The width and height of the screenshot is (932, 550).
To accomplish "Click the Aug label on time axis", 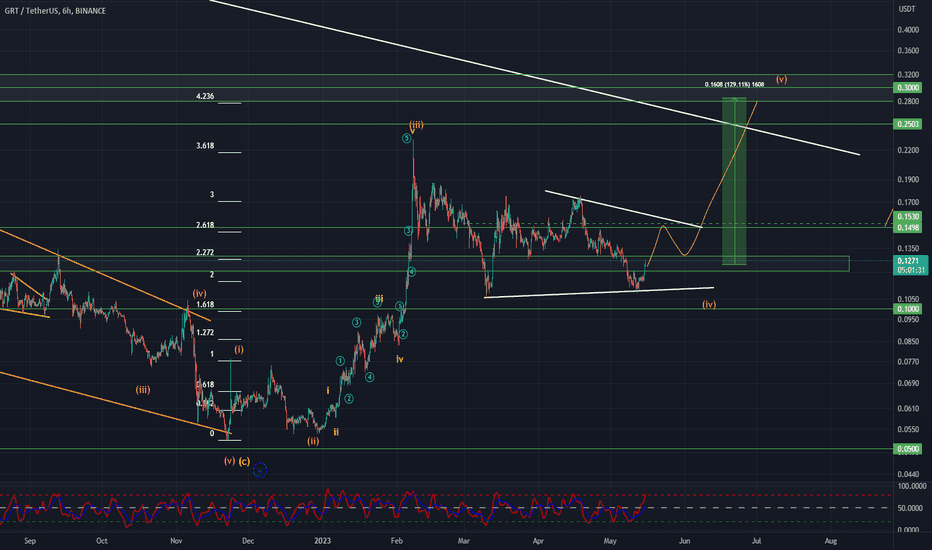I will (x=831, y=541).
